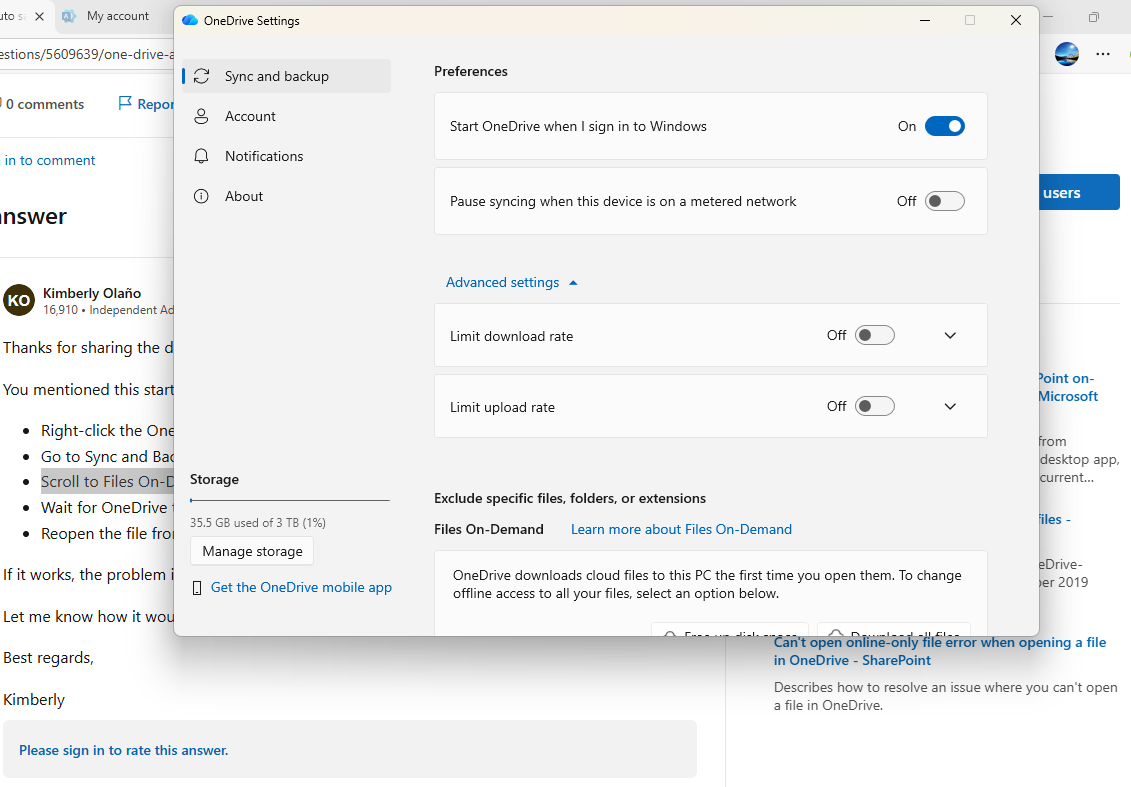Turn on Limit upload rate
The image size is (1131, 787).
coord(874,406)
